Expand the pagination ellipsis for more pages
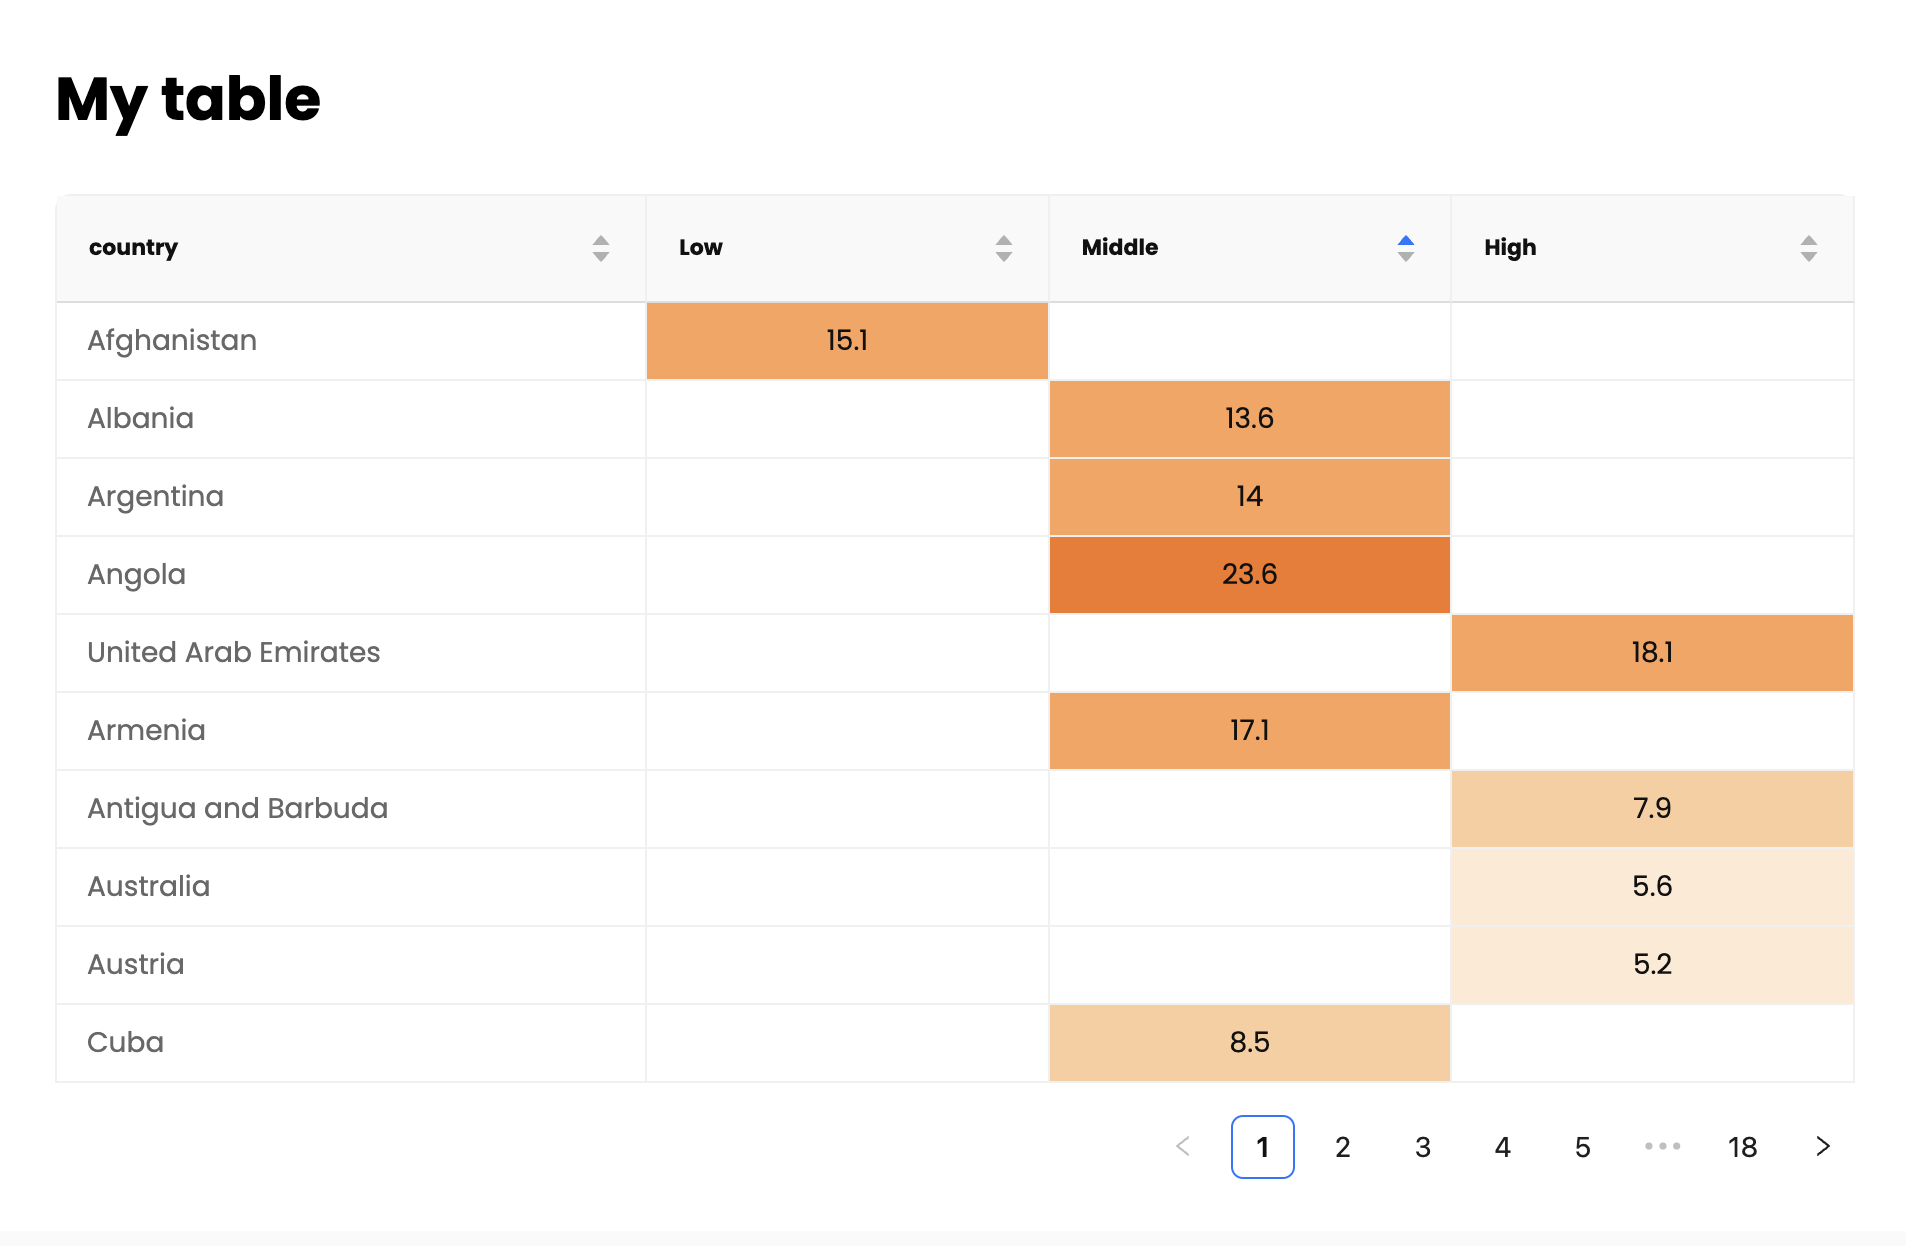The width and height of the screenshot is (1906, 1246). (x=1662, y=1147)
